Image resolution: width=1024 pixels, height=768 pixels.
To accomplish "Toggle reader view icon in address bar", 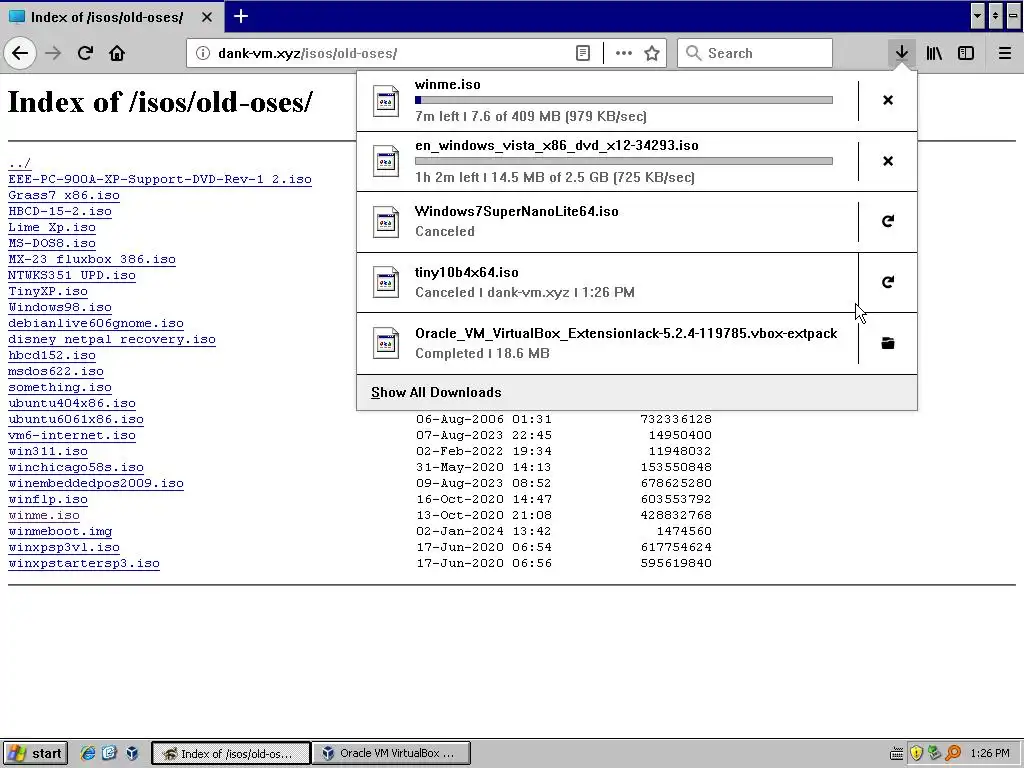I will pyautogui.click(x=583, y=53).
